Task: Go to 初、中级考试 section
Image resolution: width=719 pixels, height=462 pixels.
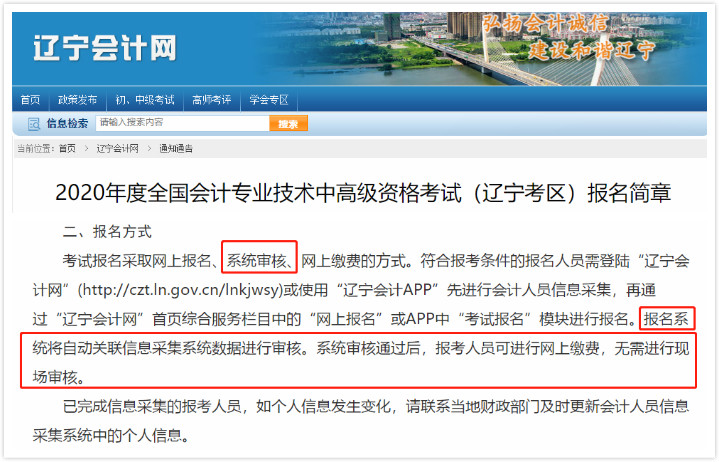Action: click(144, 100)
